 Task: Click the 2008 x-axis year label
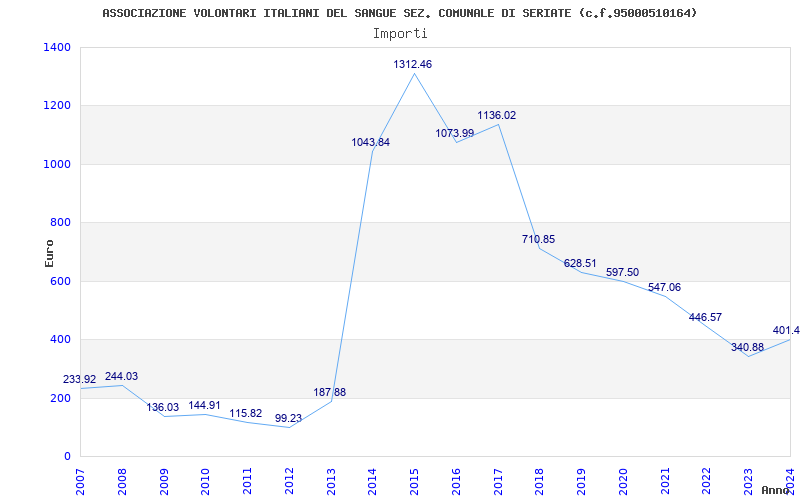[x=121, y=481]
